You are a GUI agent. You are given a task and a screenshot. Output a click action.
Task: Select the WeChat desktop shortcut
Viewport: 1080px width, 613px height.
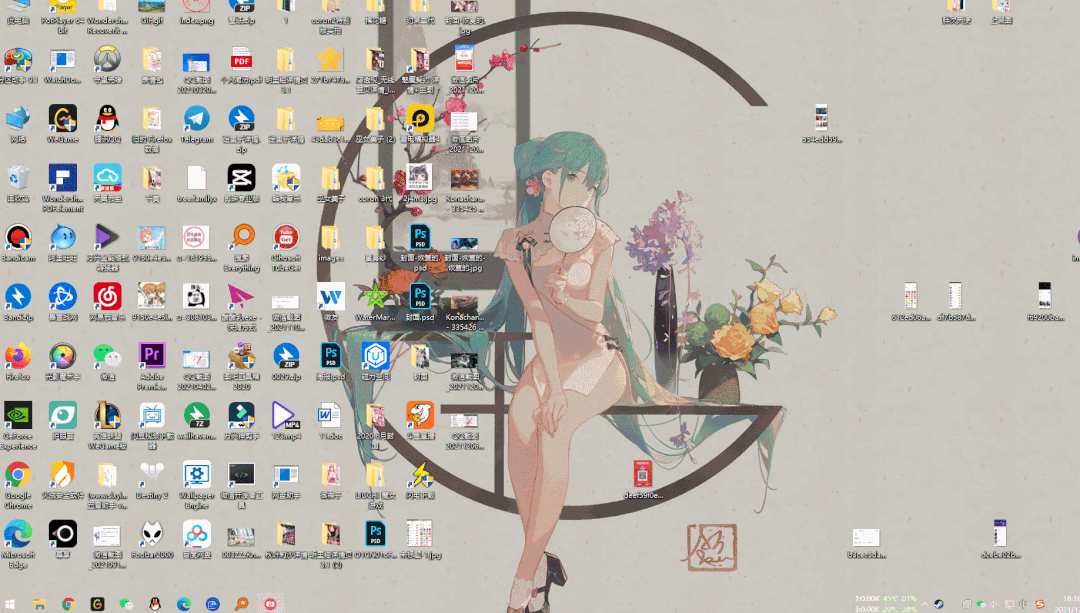(107, 361)
